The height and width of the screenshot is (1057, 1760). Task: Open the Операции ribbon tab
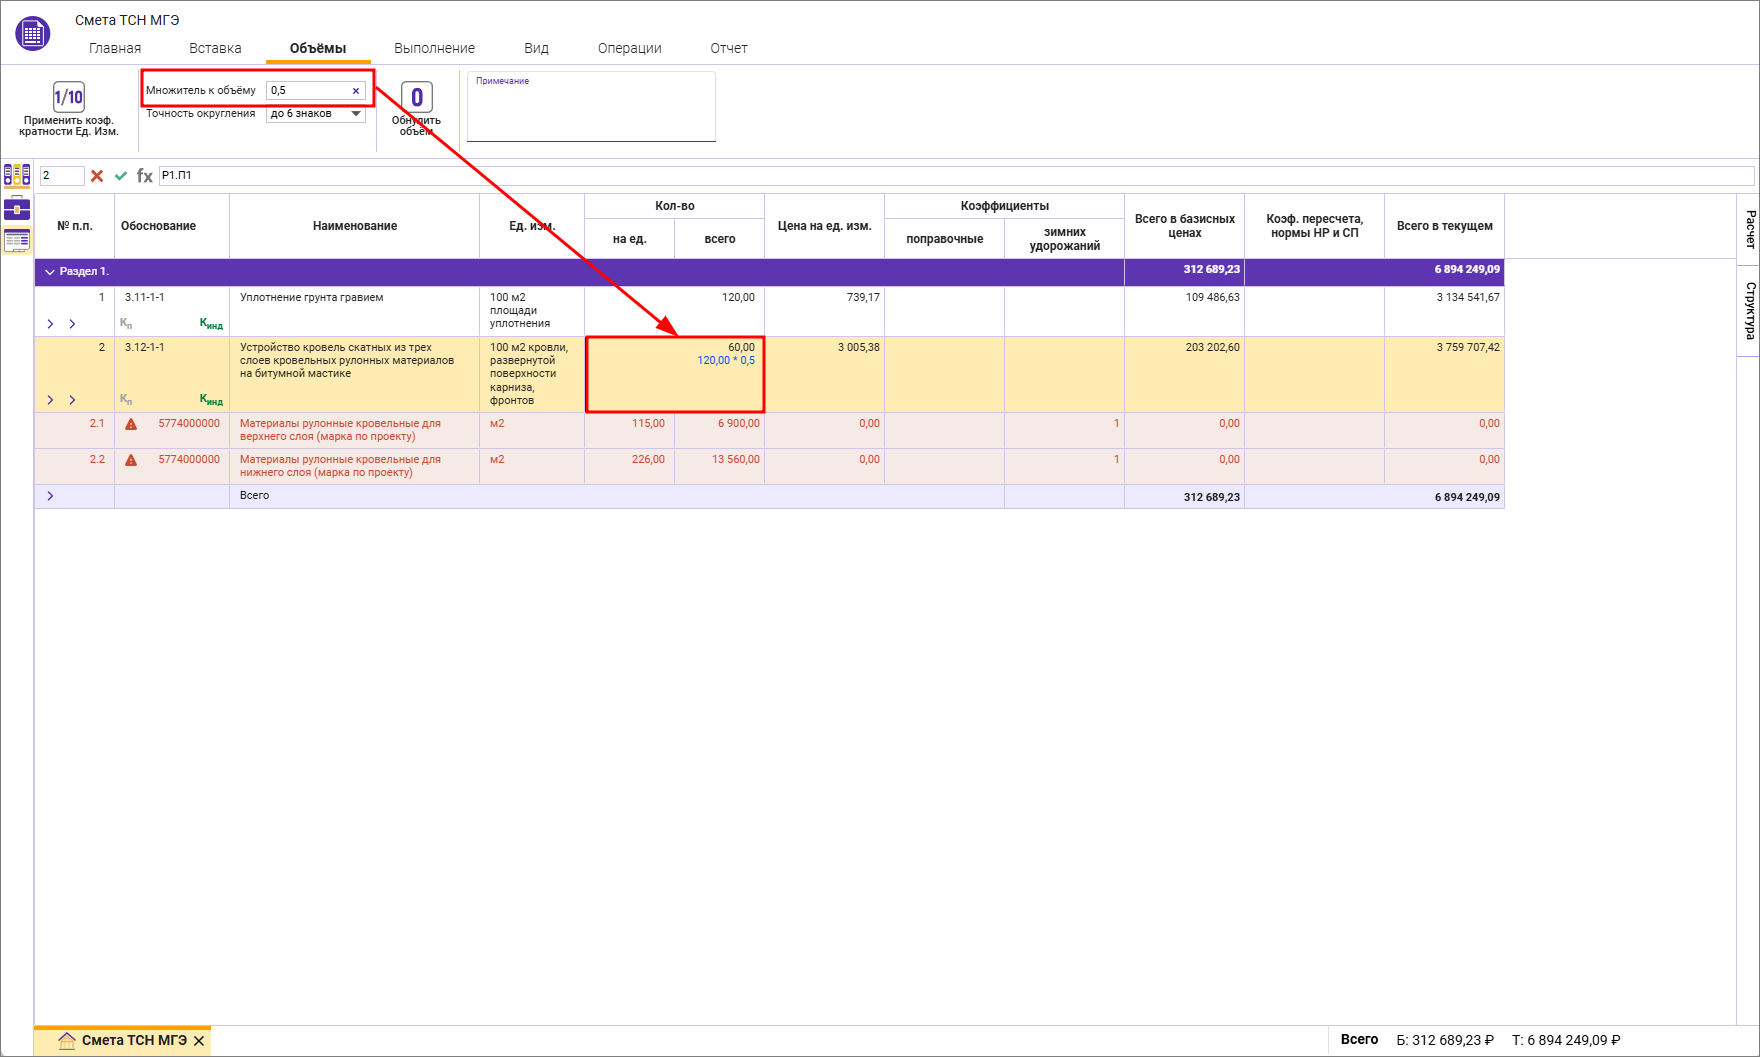[x=629, y=48]
